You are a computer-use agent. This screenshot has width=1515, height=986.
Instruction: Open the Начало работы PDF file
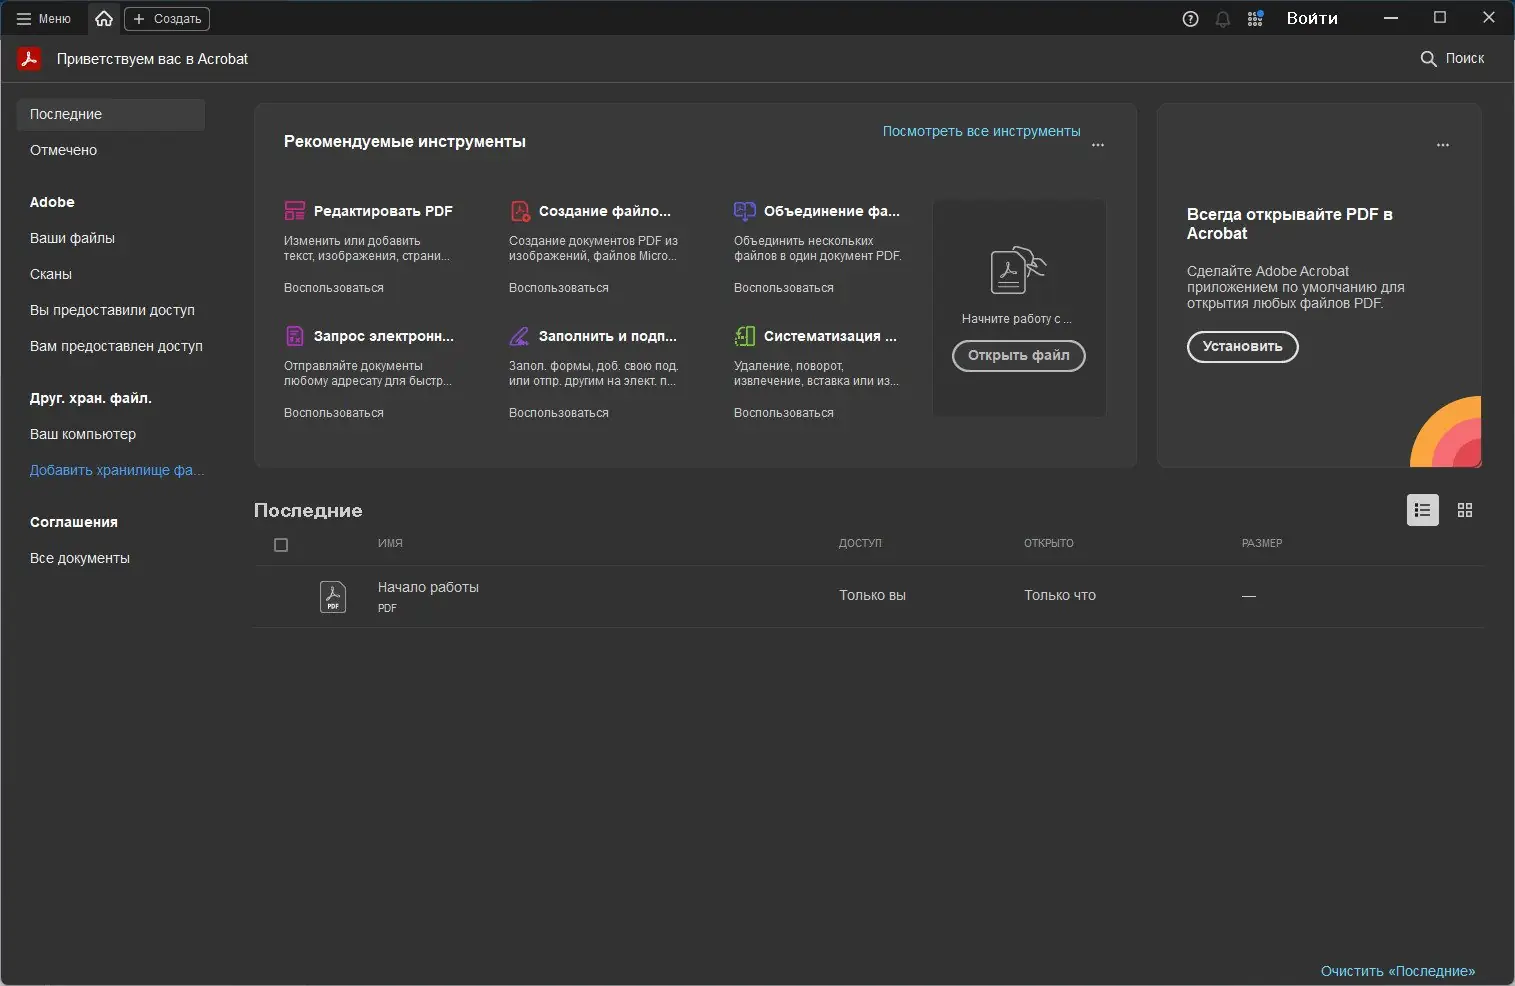428,588
